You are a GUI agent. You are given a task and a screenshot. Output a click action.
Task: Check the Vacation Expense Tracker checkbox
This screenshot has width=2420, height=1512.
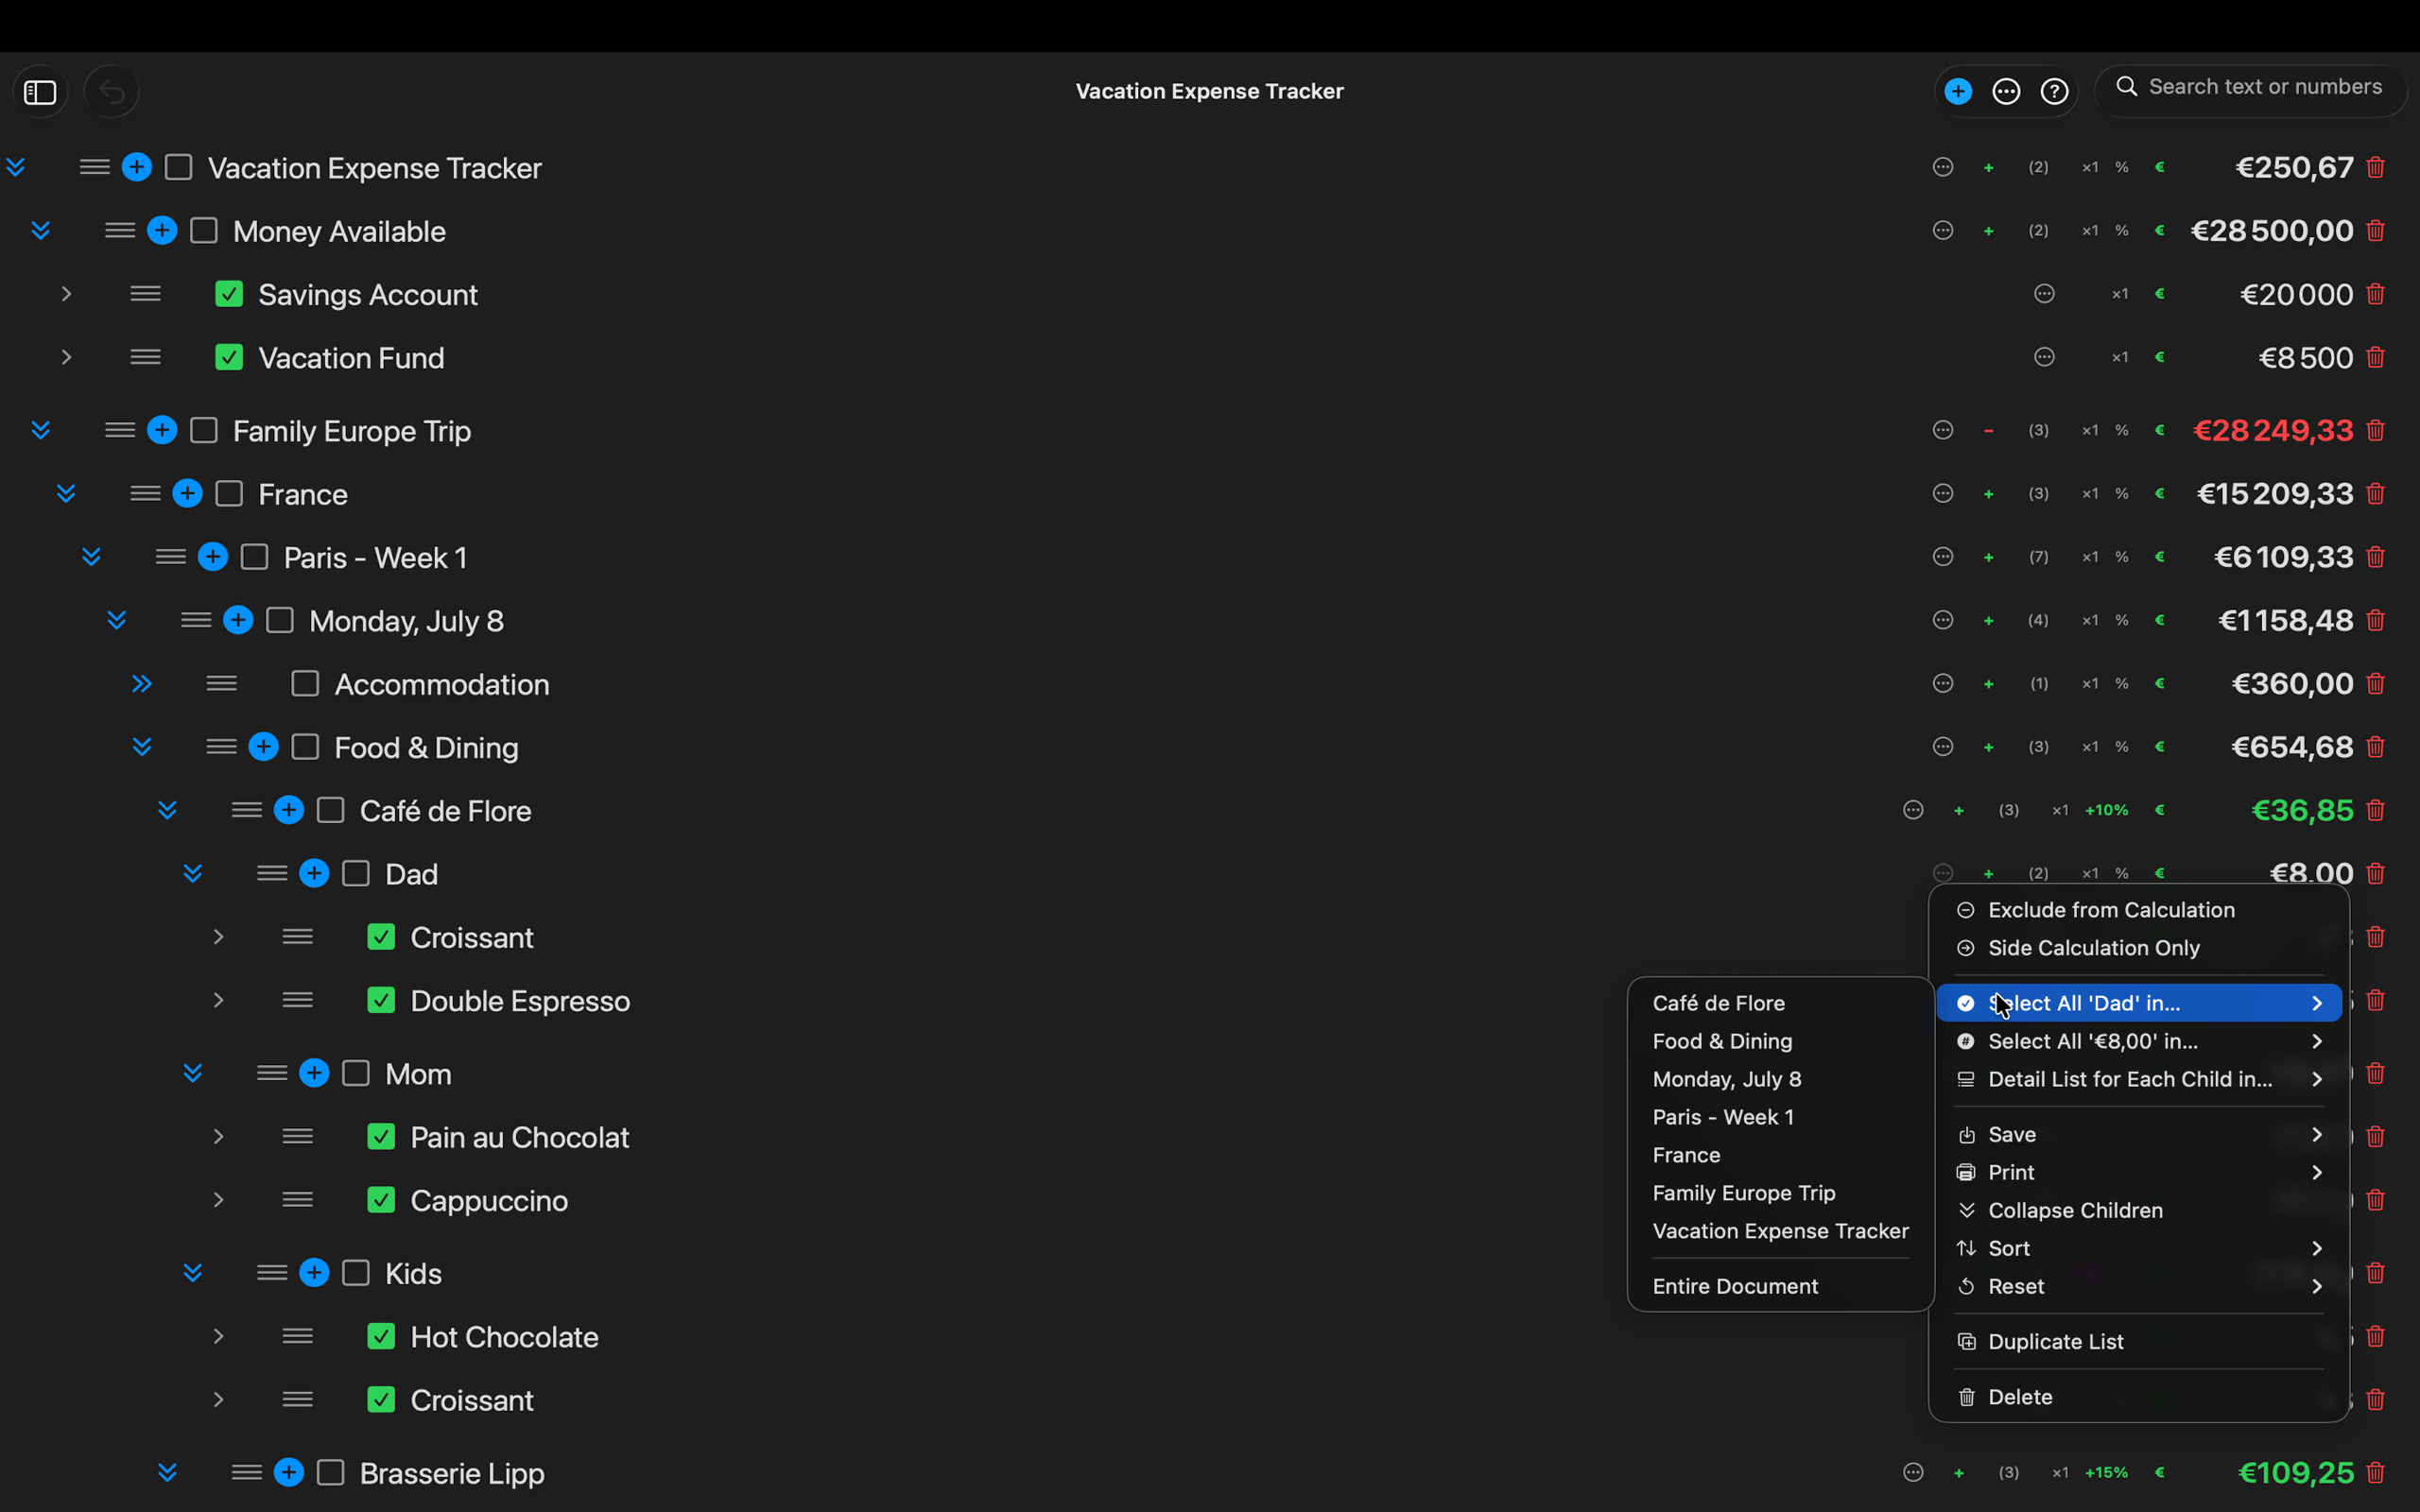(178, 167)
